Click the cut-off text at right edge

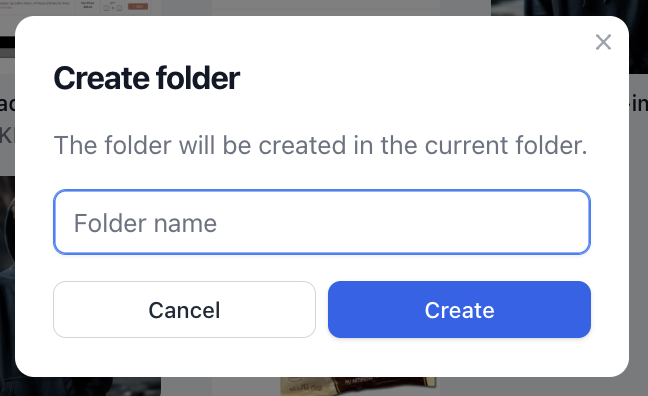[639, 104]
